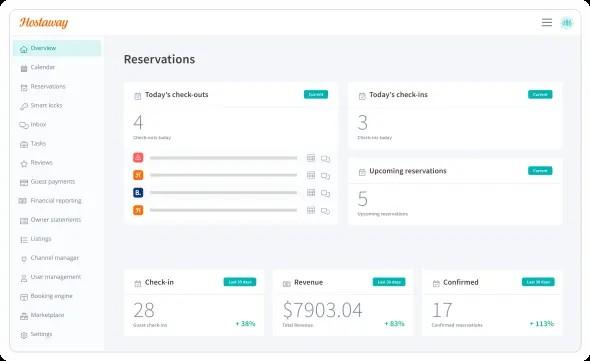The image size is (590, 361).
Task: Click the $7903.04 revenue value
Action: (322, 310)
